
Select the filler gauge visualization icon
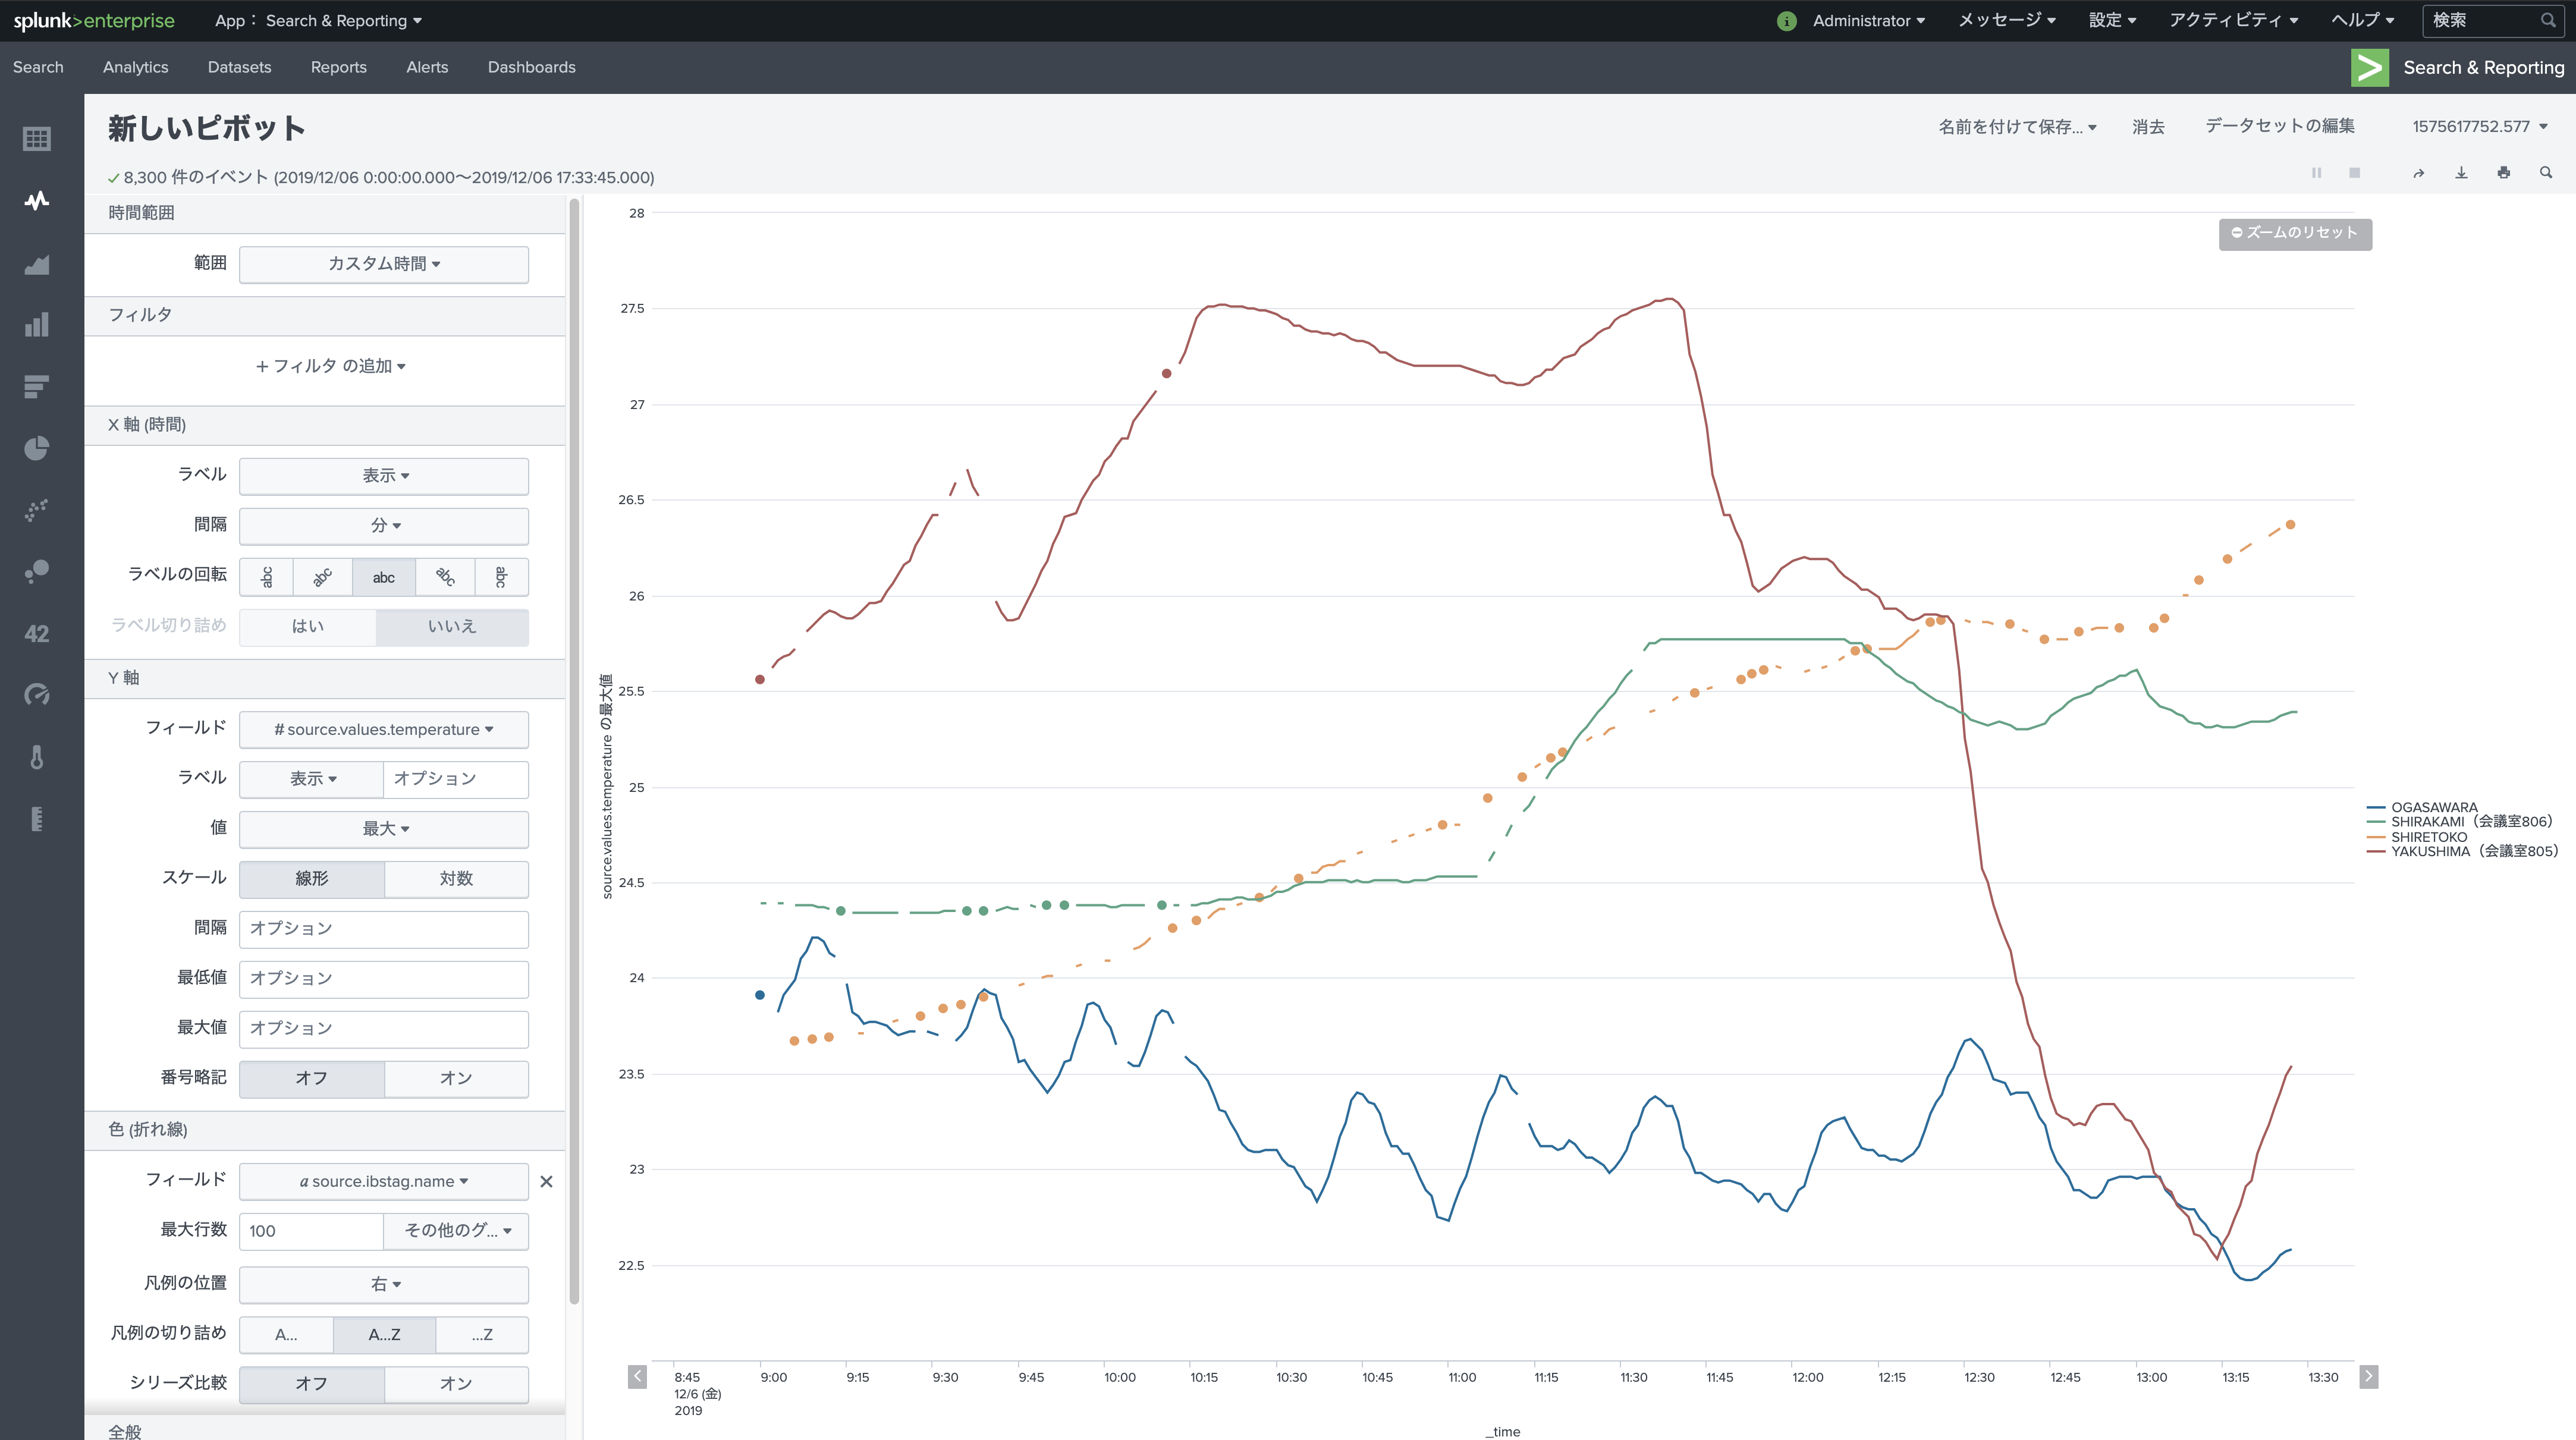tap(37, 819)
